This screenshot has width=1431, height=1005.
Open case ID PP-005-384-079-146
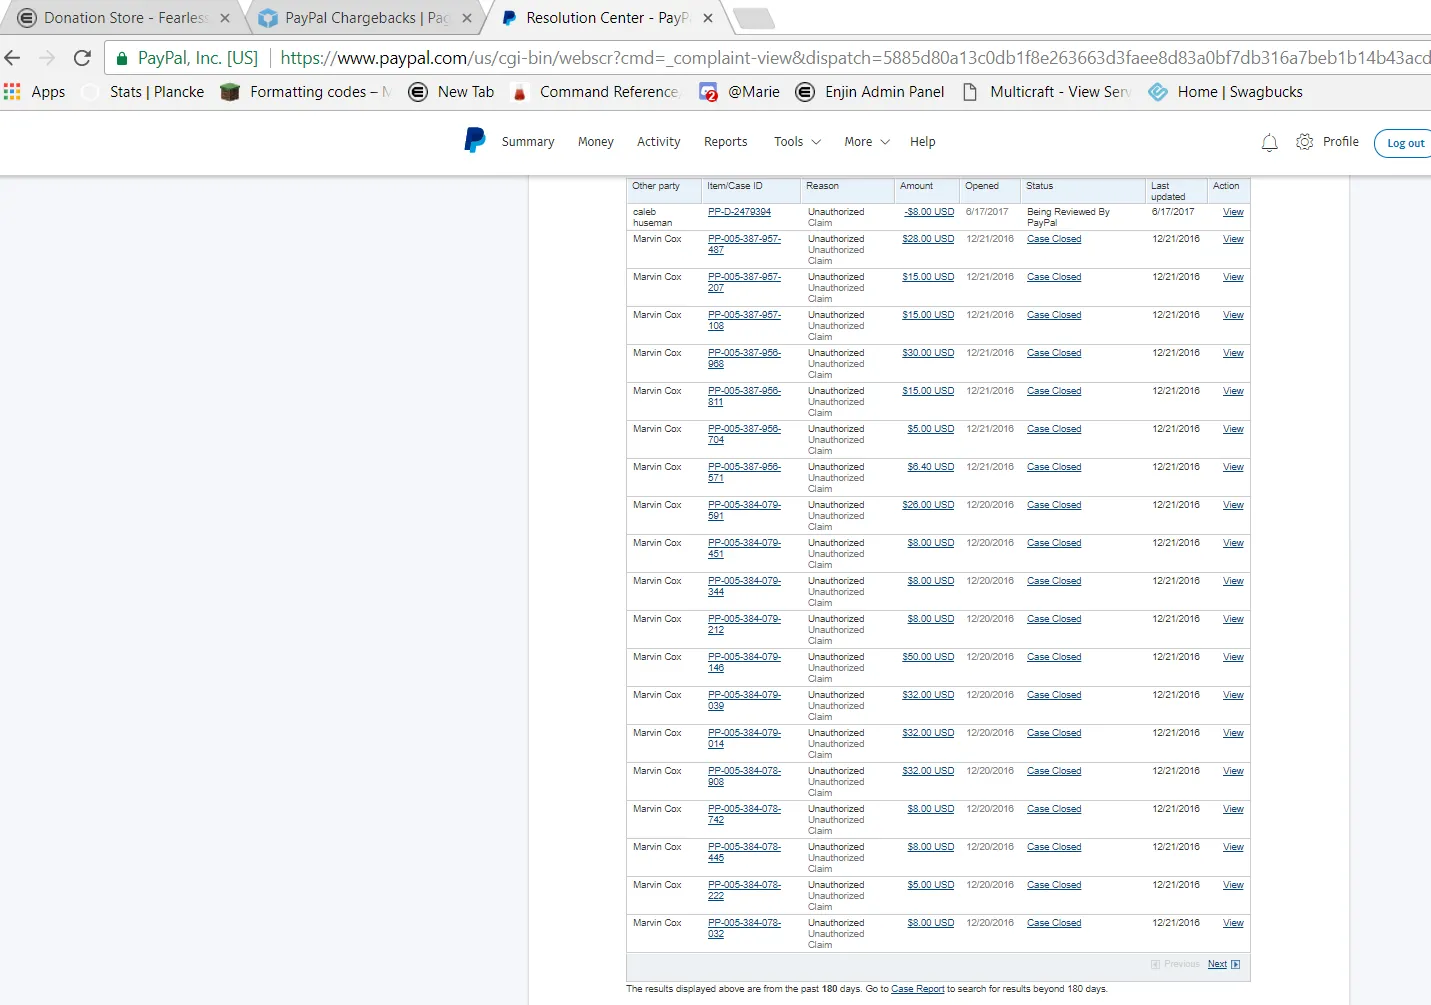[744, 662]
